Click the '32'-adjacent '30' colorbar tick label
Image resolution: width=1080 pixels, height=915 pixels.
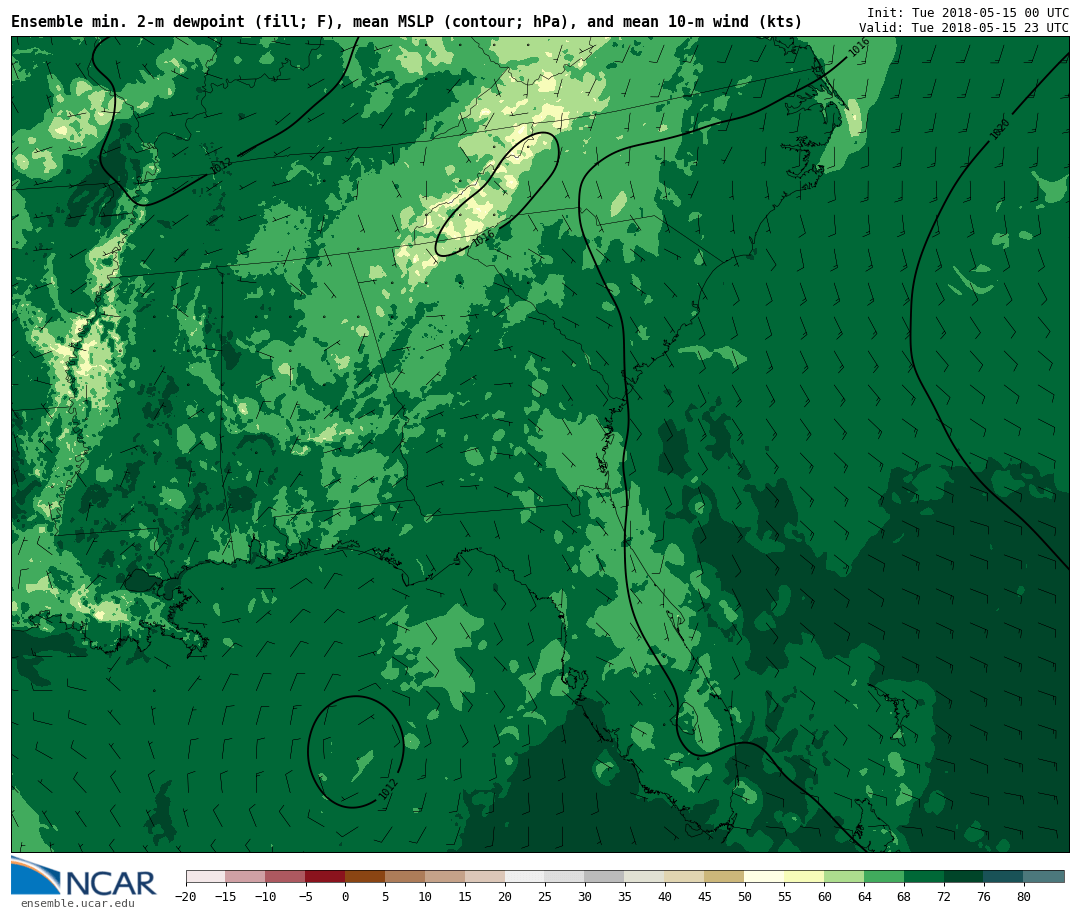585,896
